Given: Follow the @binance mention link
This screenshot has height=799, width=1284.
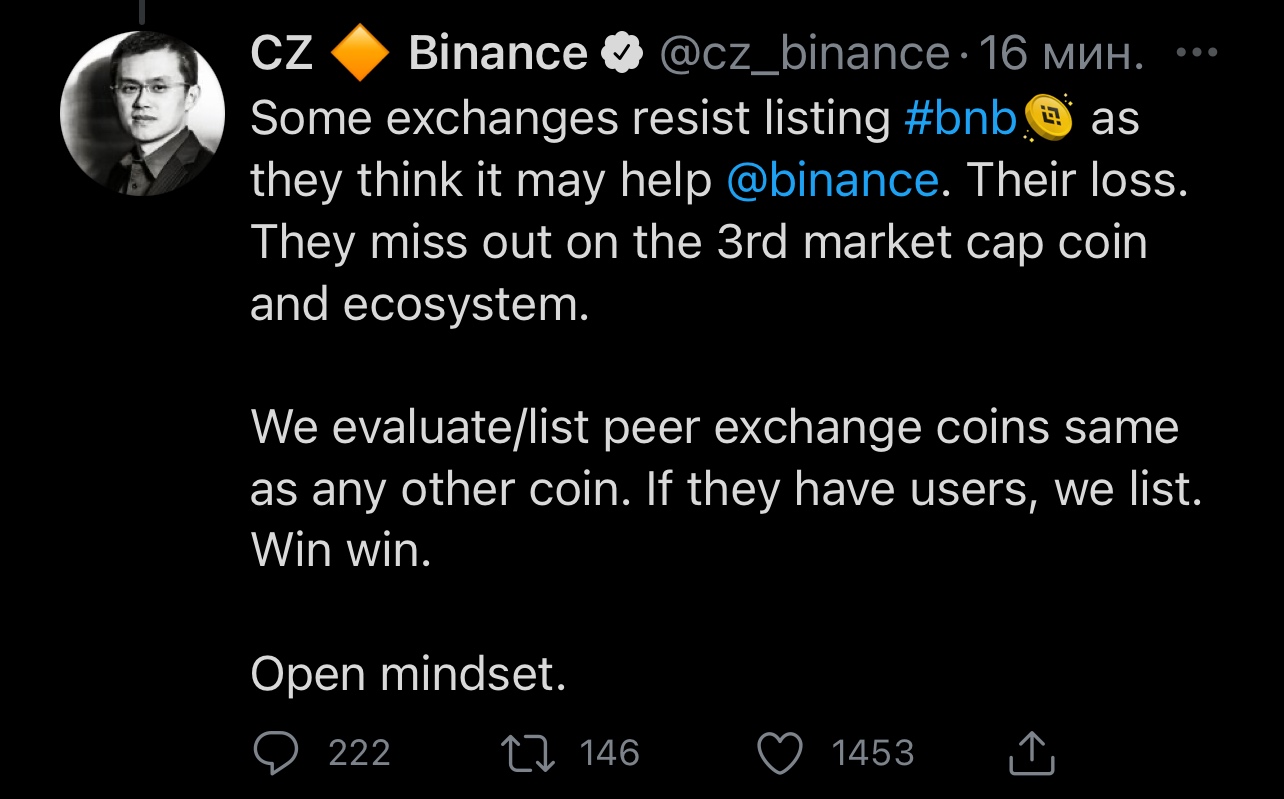Looking at the screenshot, I should click(832, 181).
